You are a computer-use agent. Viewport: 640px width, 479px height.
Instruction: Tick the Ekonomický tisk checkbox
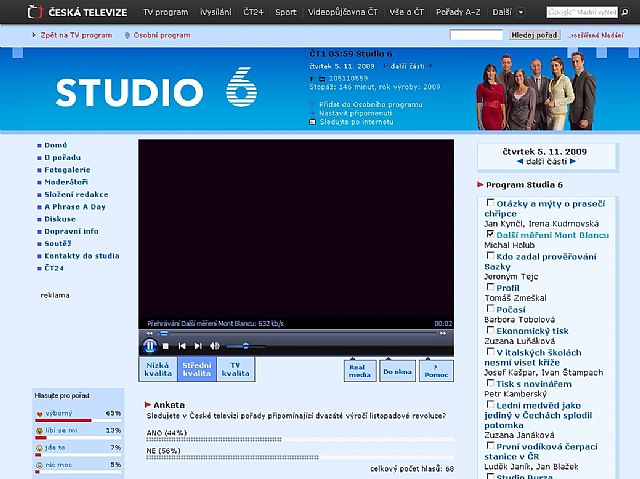point(490,330)
